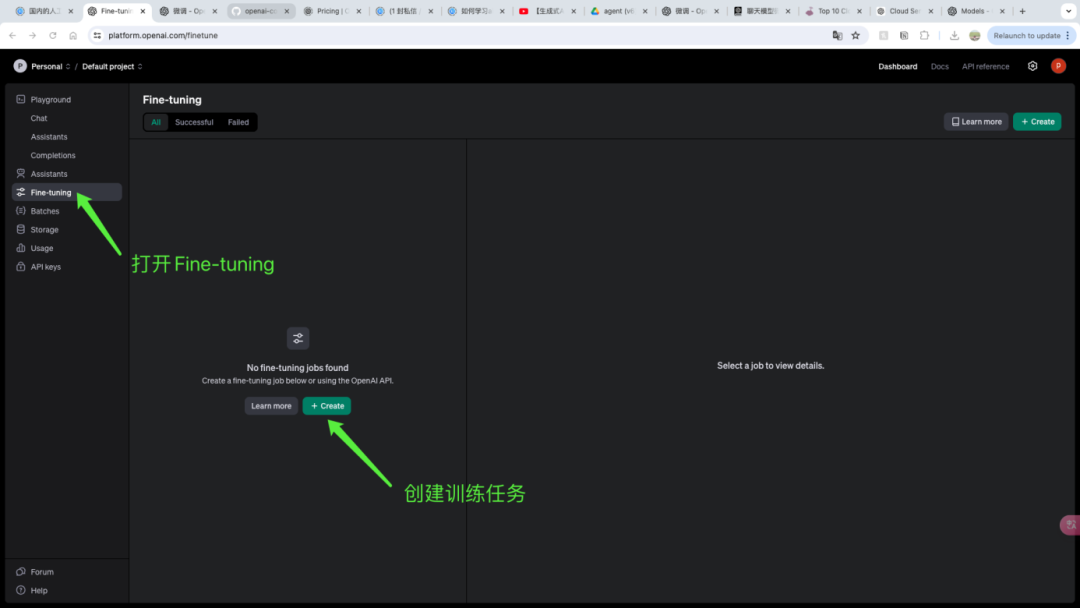This screenshot has height=608, width=1080.
Task: Click Learn more under empty jobs message
Action: coord(271,406)
